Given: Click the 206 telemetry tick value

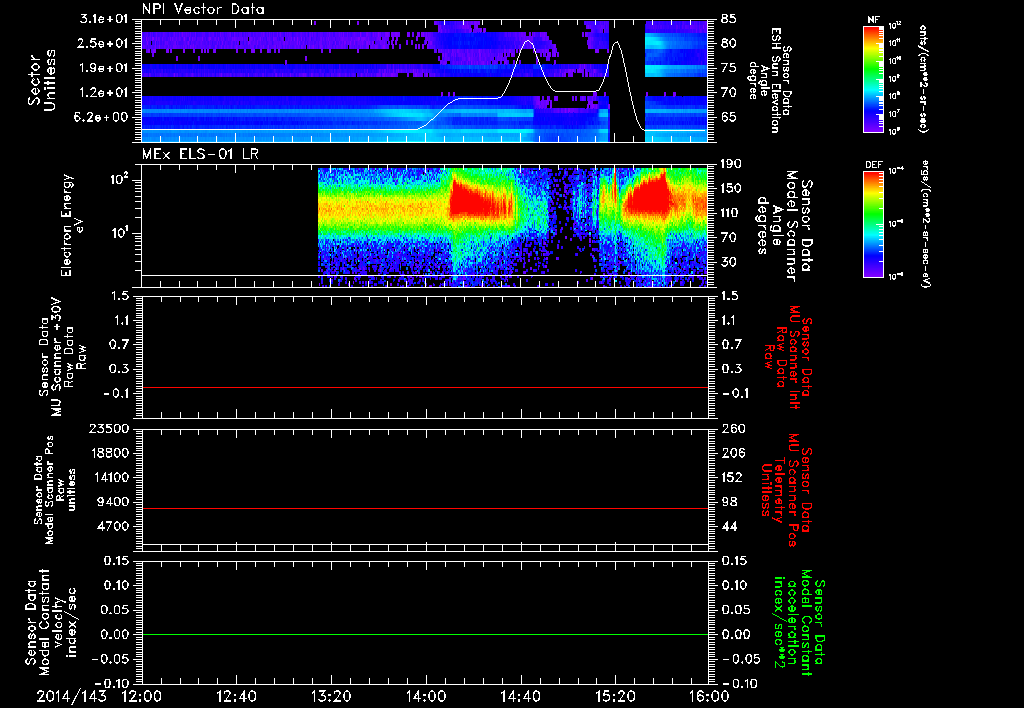Looking at the screenshot, I should coord(732,453).
